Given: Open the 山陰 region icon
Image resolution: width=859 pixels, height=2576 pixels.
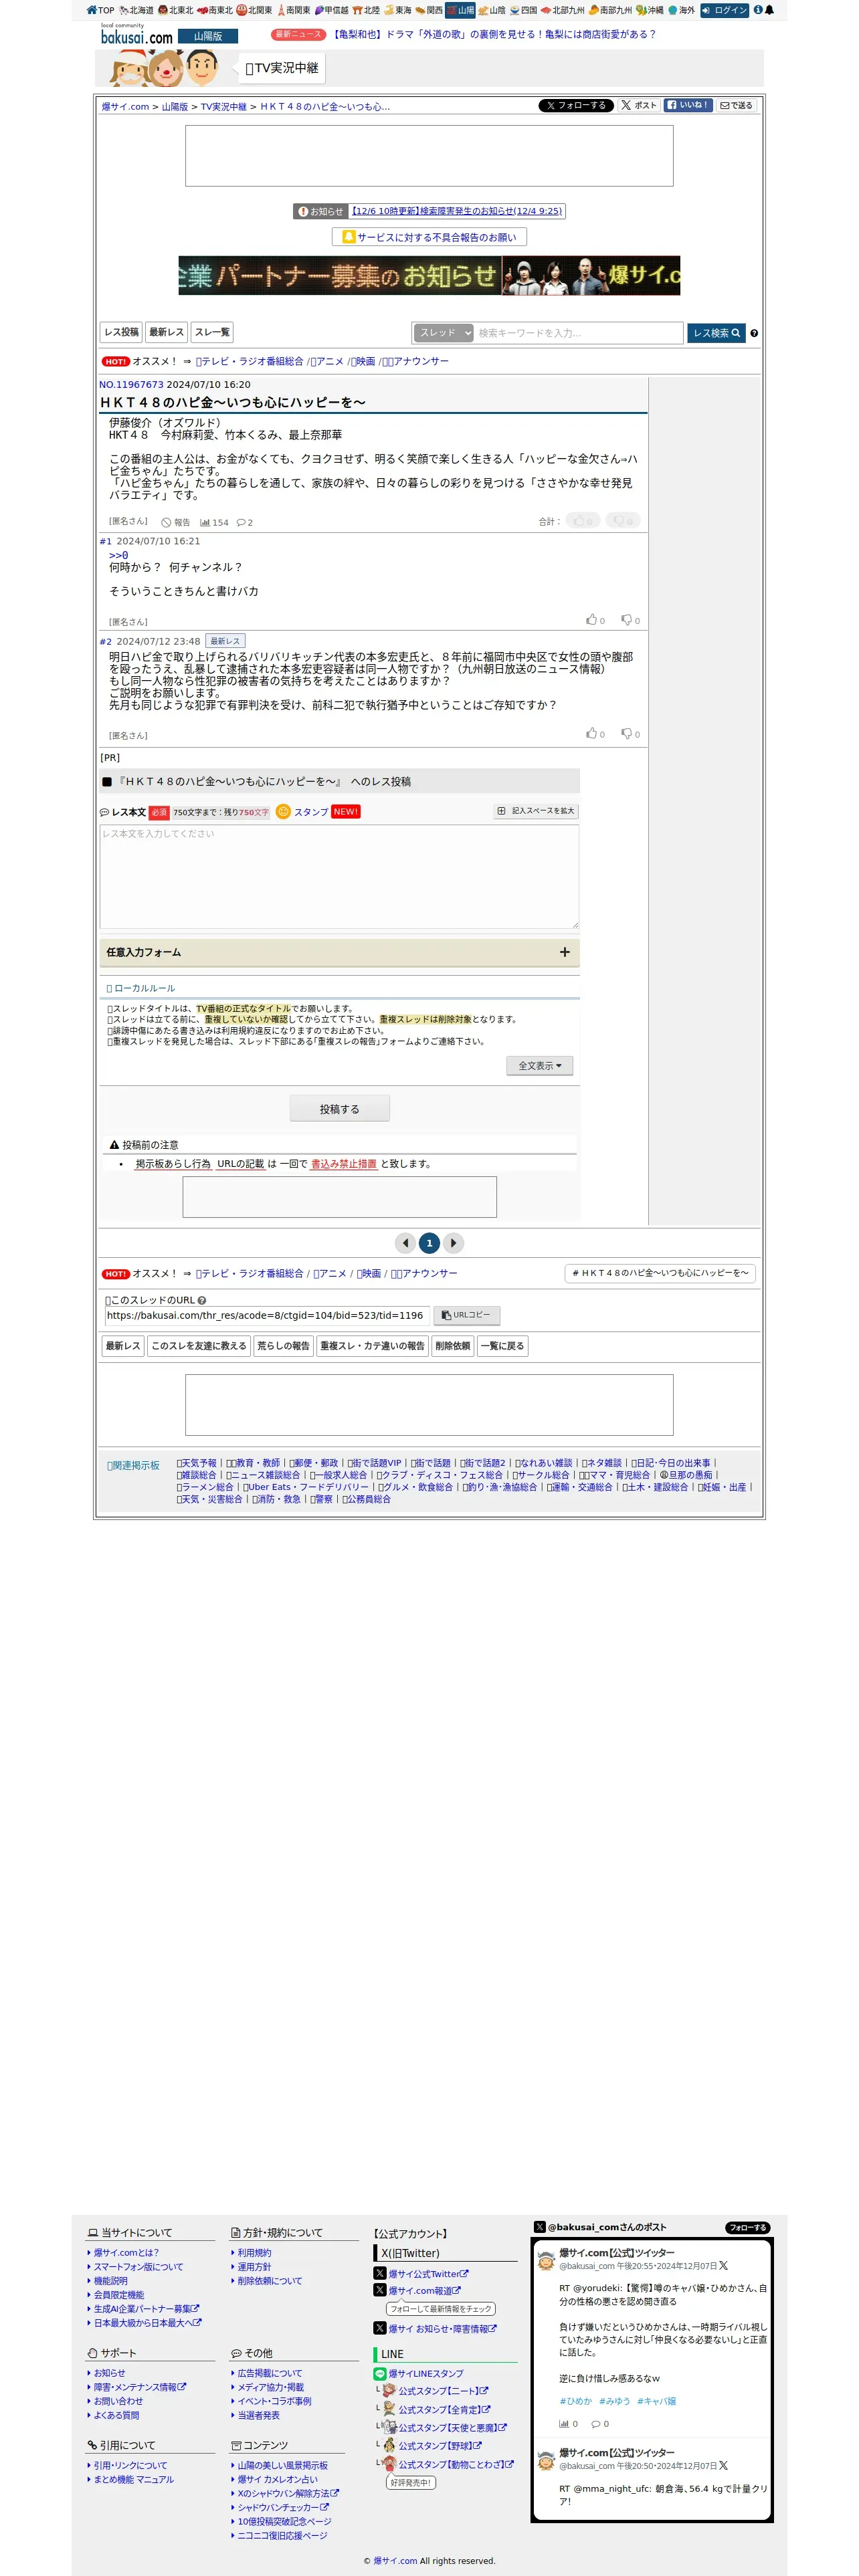Looking at the screenshot, I should click(x=491, y=10).
